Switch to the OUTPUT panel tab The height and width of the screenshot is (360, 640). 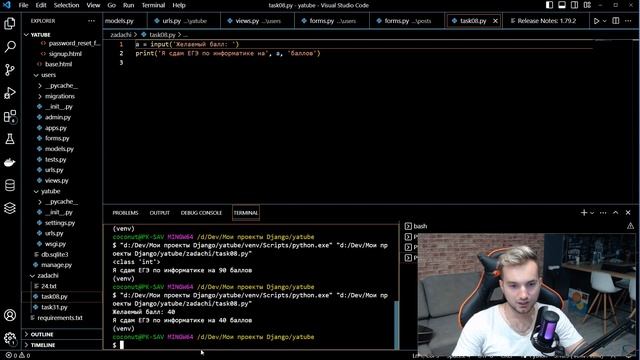[160, 213]
